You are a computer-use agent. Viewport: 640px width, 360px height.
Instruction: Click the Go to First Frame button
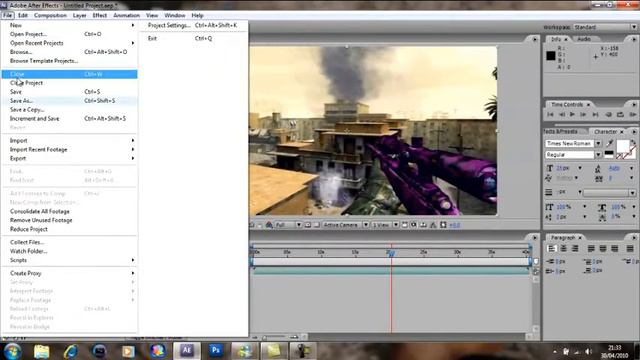tap(550, 115)
